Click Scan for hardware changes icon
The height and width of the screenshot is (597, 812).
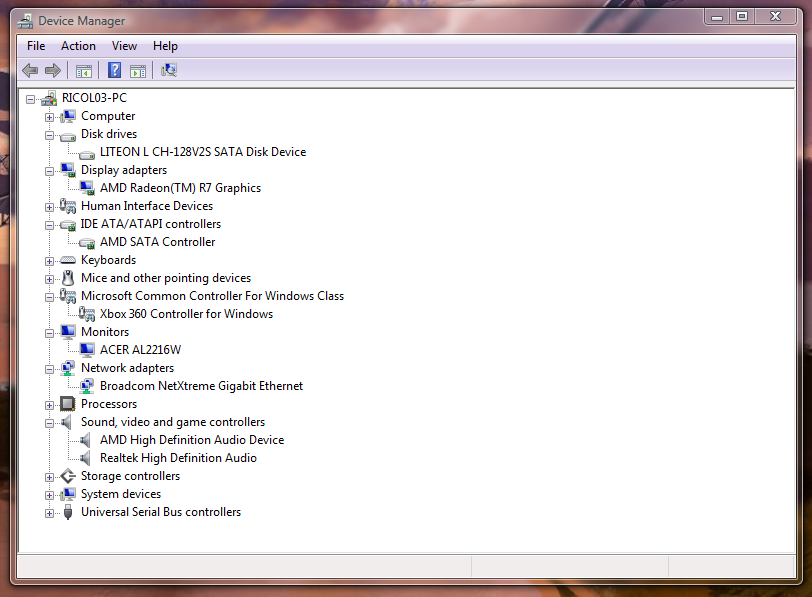(x=169, y=70)
